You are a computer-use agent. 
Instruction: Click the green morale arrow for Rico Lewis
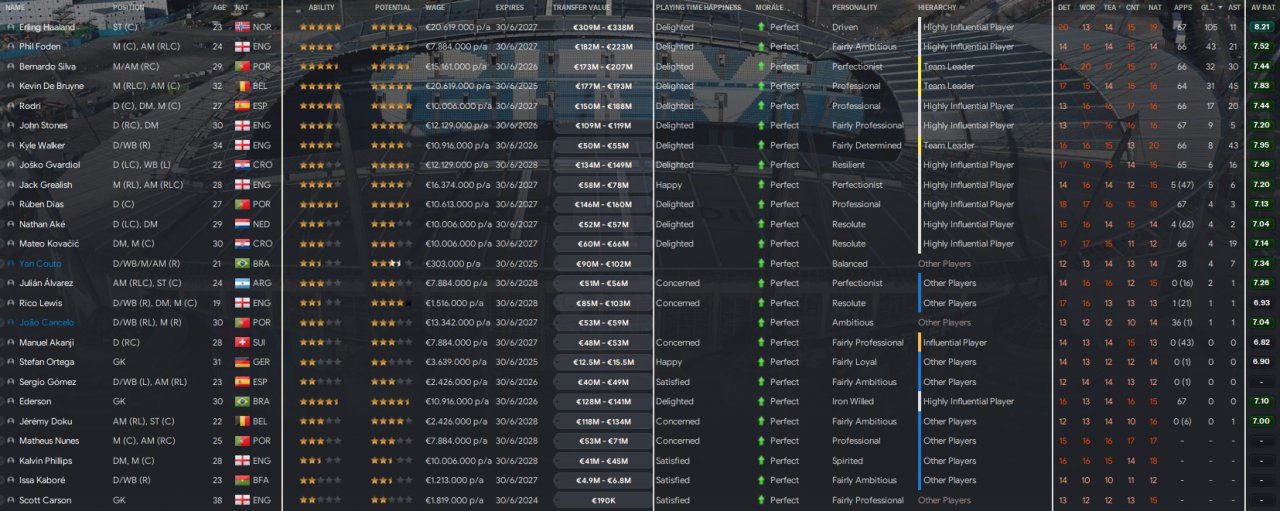click(x=761, y=303)
